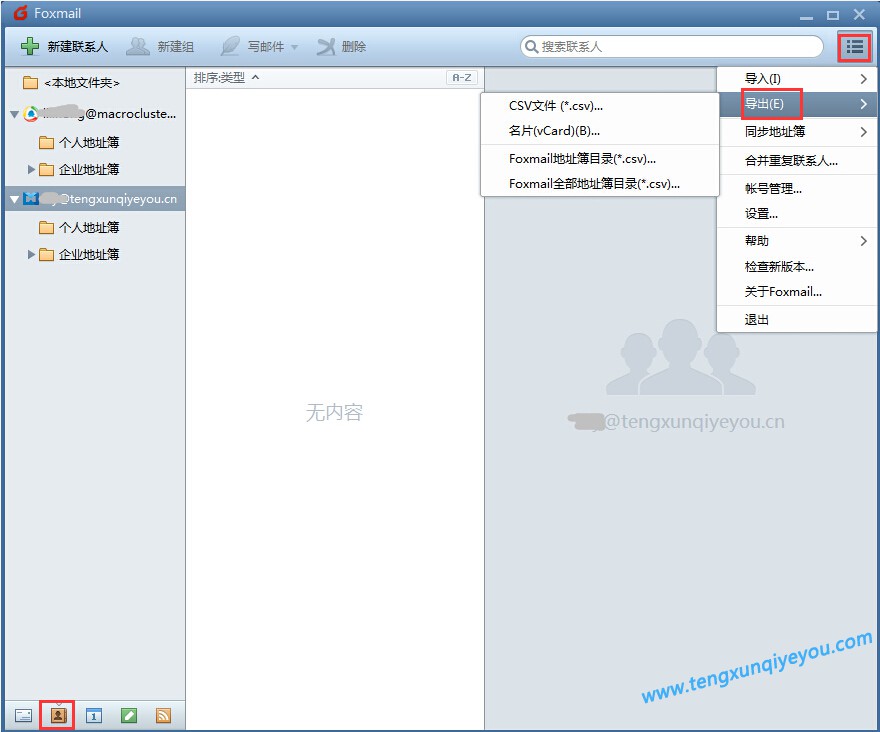Open the main menu list icon
This screenshot has height=732, width=880.
(854, 47)
